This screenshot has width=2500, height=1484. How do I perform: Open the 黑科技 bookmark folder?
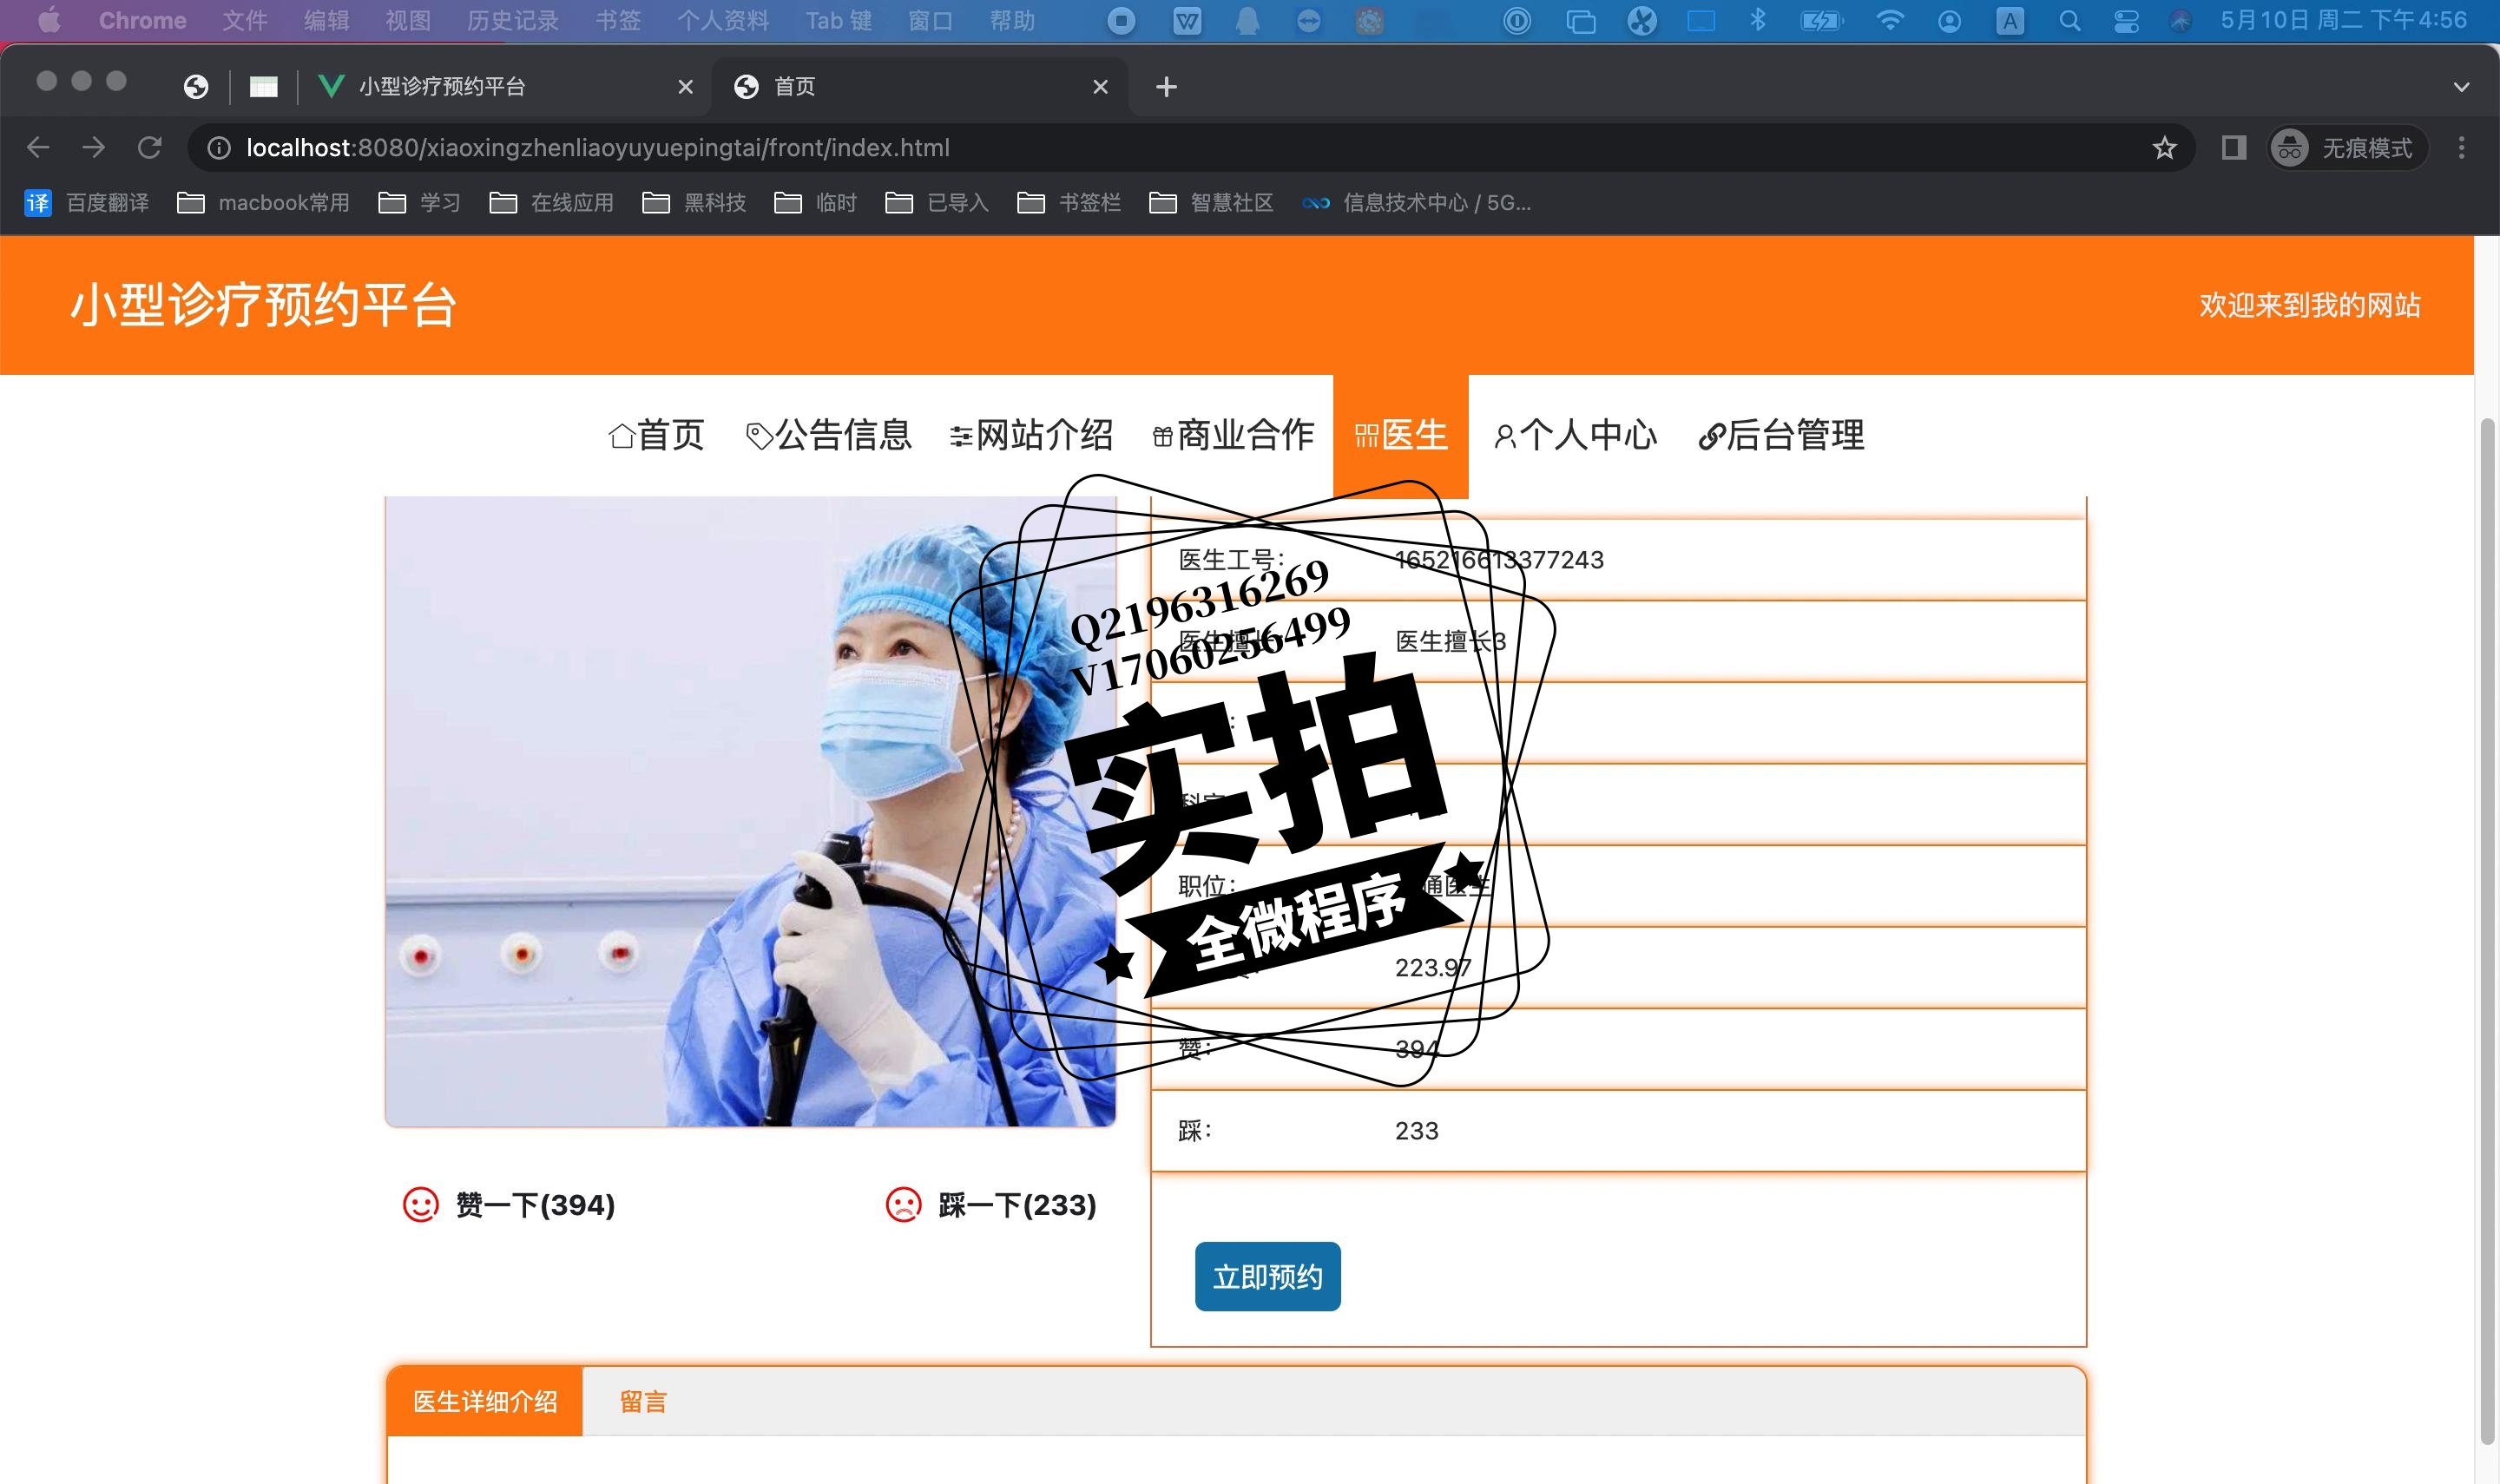[694, 203]
